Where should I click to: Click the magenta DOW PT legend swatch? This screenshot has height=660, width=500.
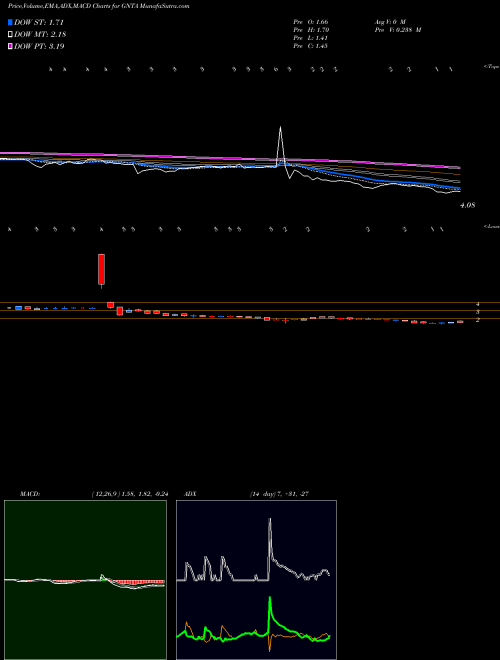click(11, 46)
